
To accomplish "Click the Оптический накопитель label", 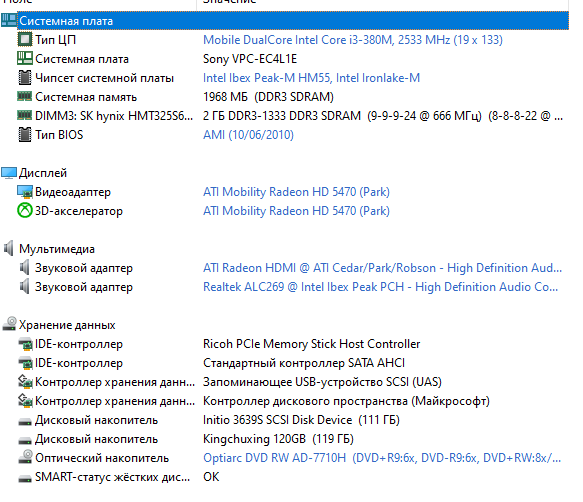I will coord(102,457).
